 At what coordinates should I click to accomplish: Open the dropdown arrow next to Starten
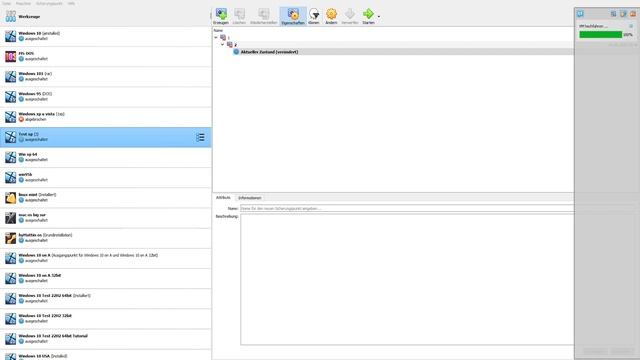tap(379, 17)
